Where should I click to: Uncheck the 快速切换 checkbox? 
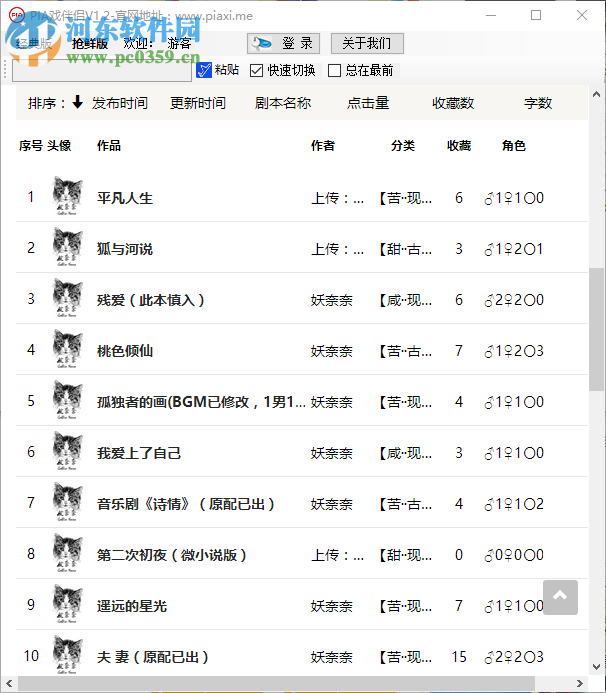pyautogui.click(x=256, y=70)
